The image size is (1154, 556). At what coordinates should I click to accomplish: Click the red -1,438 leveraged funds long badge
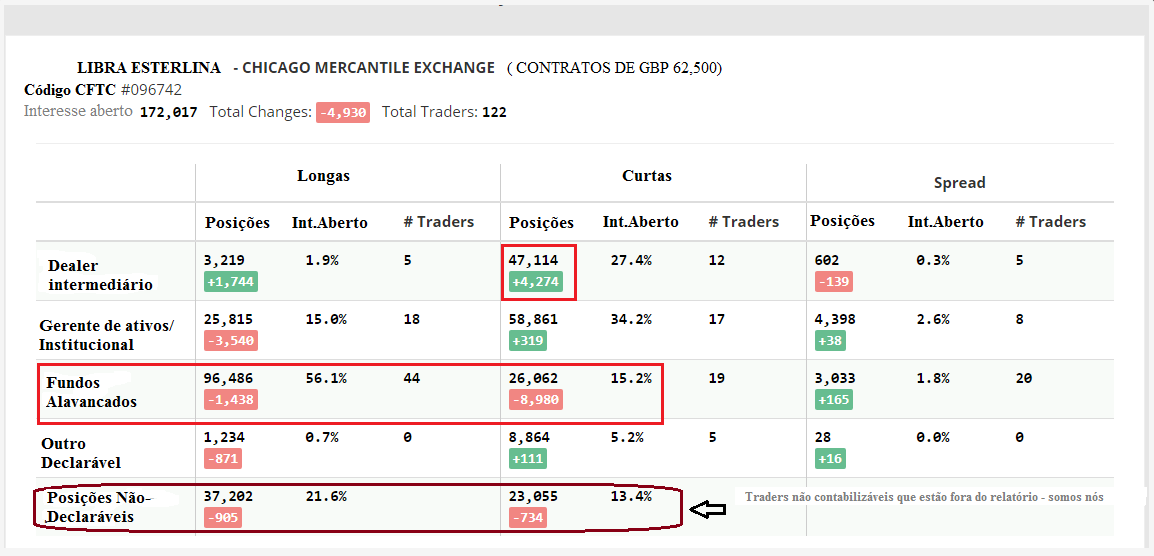[x=231, y=400]
